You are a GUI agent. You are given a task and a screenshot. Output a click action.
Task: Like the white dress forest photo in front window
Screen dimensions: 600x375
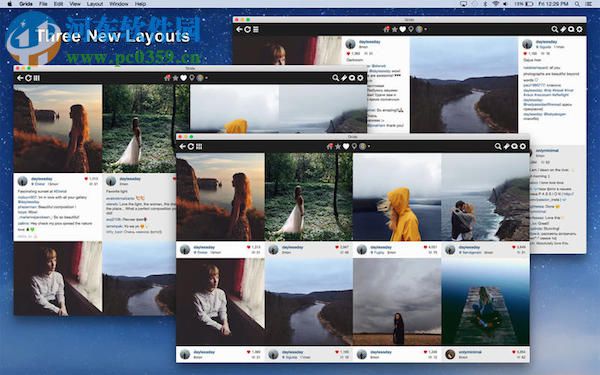click(337, 247)
